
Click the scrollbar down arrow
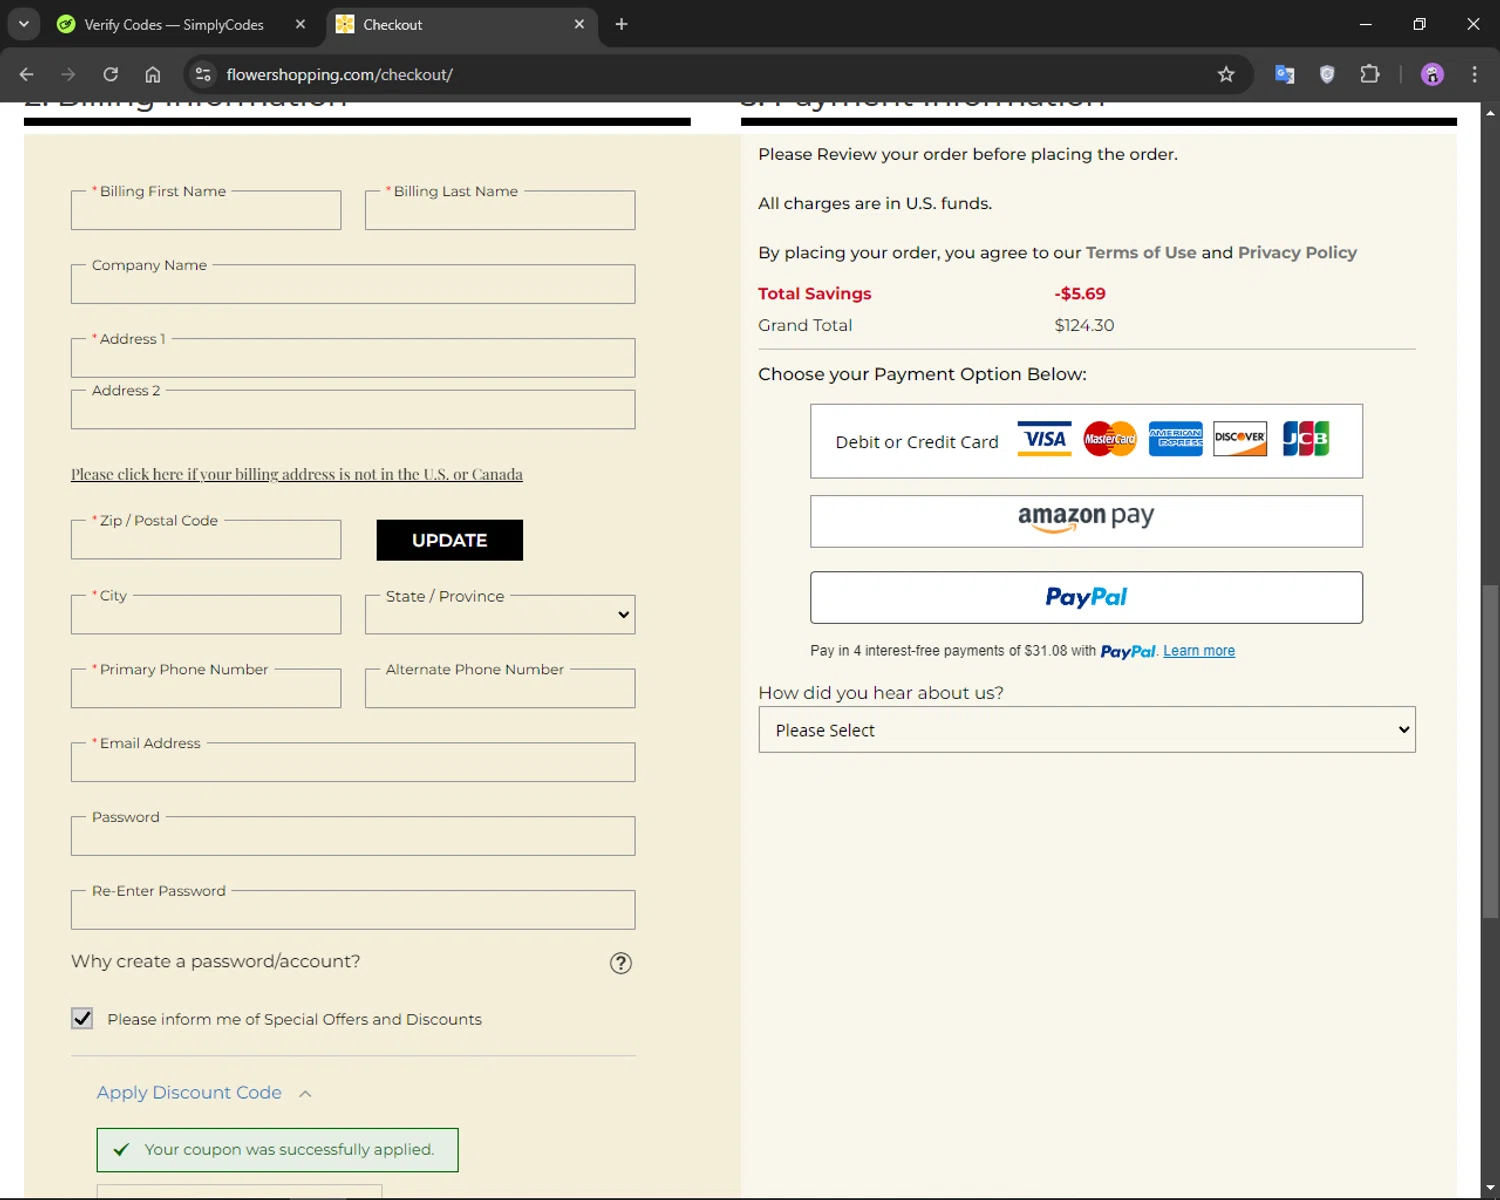click(1491, 1188)
